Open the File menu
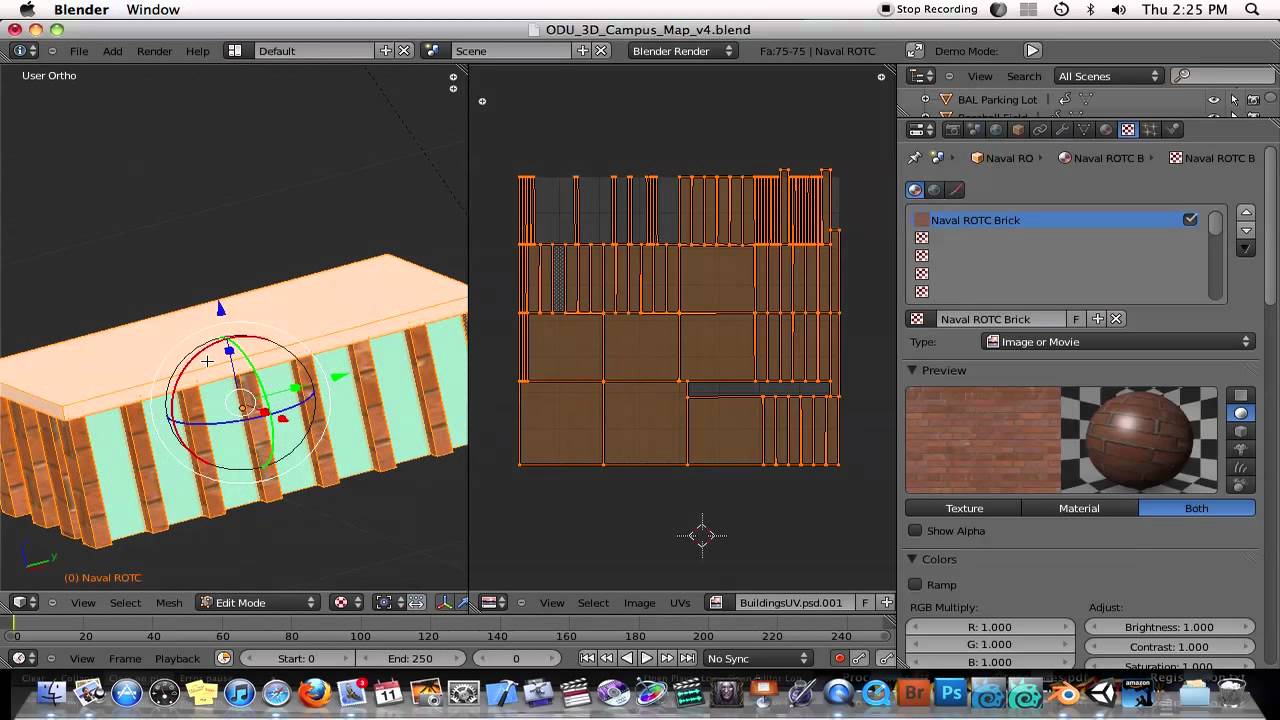The image size is (1280, 720). [79, 51]
